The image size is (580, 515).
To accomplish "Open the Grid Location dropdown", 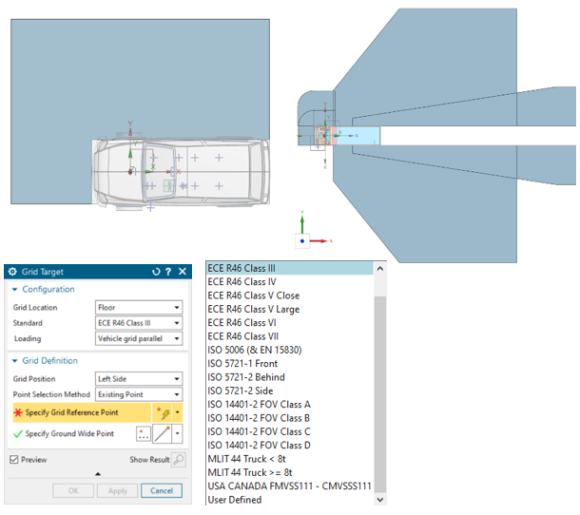I will (139, 307).
